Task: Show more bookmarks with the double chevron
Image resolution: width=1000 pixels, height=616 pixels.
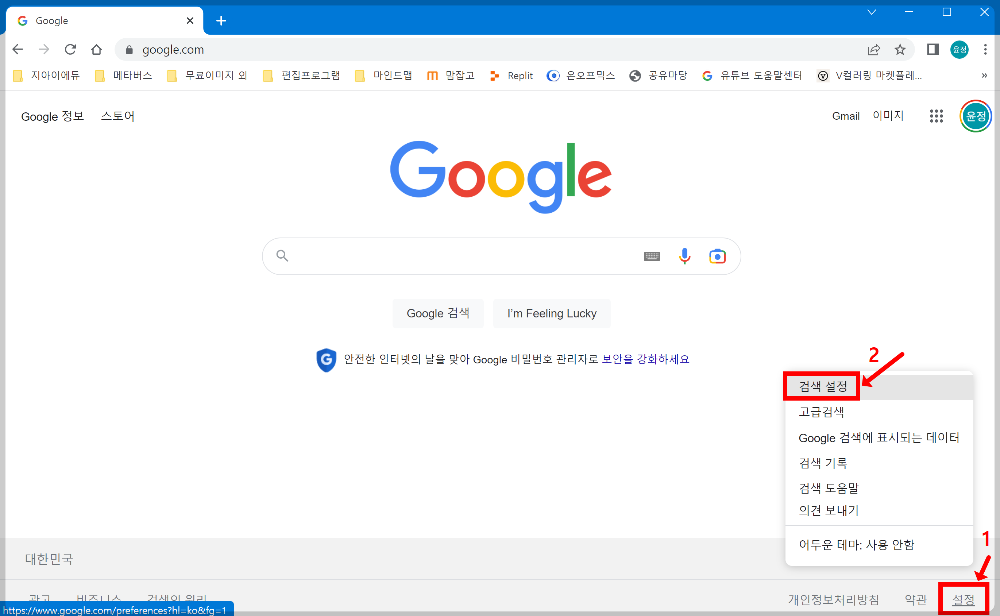Action: pos(984,76)
